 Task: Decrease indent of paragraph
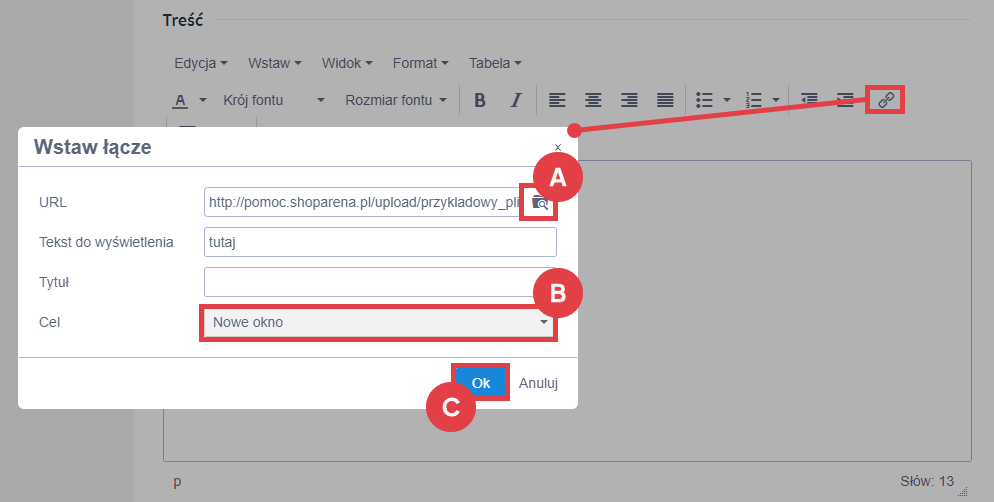(x=809, y=100)
